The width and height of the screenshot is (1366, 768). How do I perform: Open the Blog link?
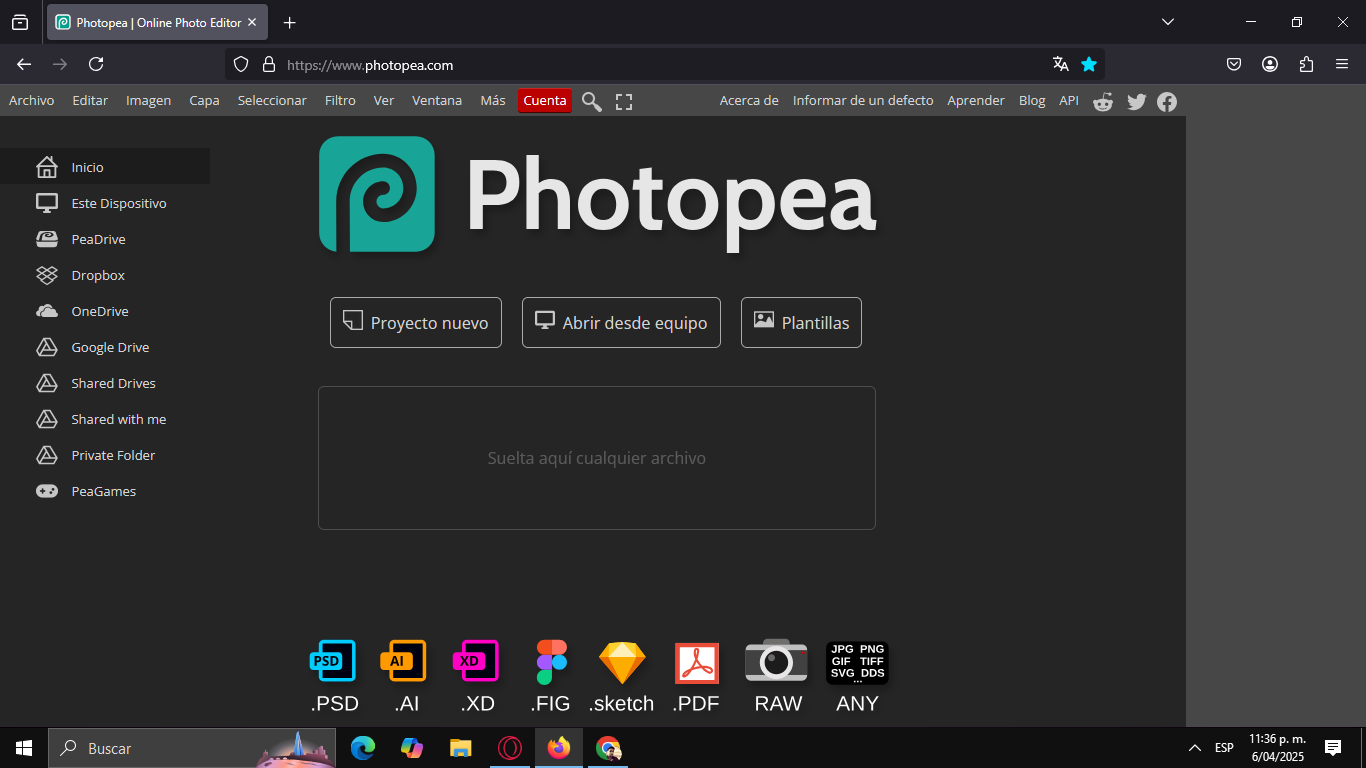pos(1032,100)
